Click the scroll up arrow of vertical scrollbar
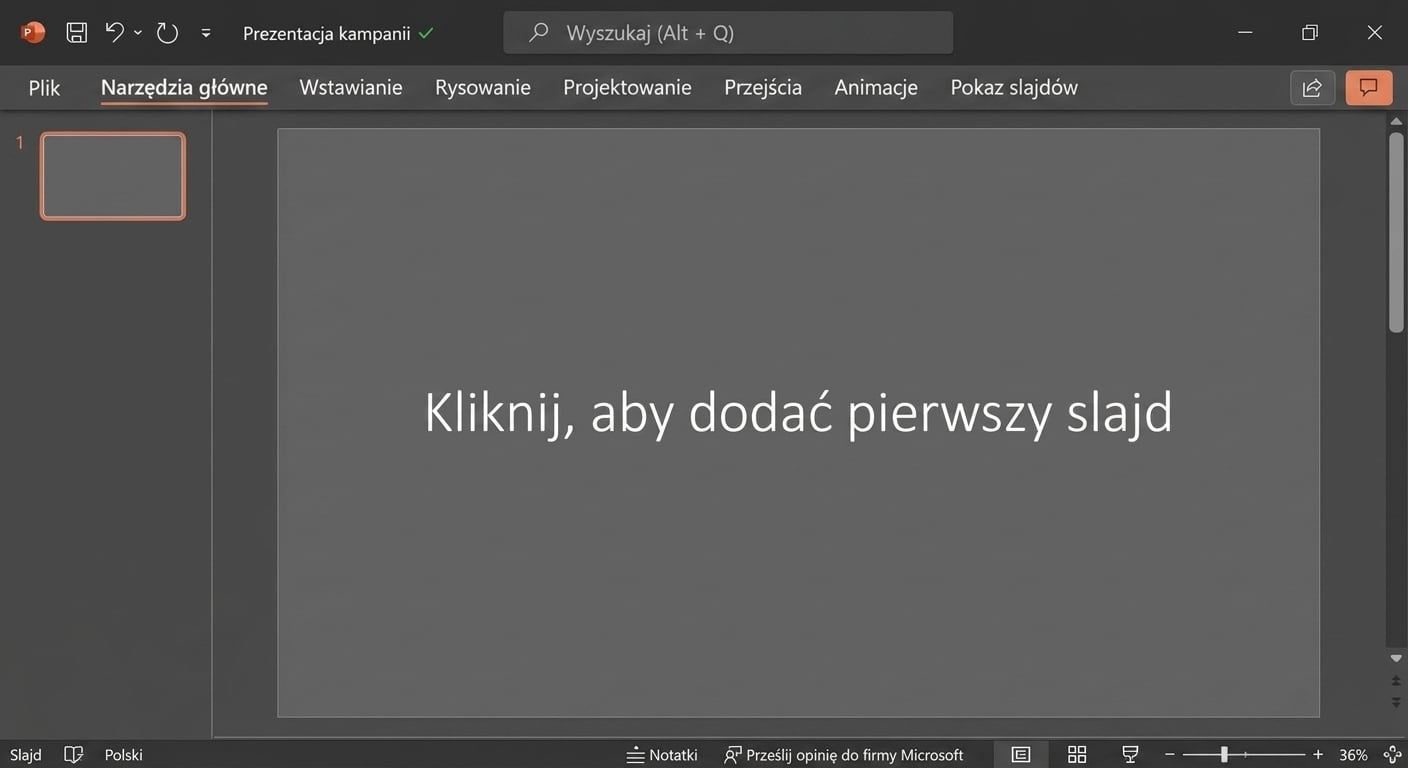This screenshot has height=768, width=1408. (1396, 122)
